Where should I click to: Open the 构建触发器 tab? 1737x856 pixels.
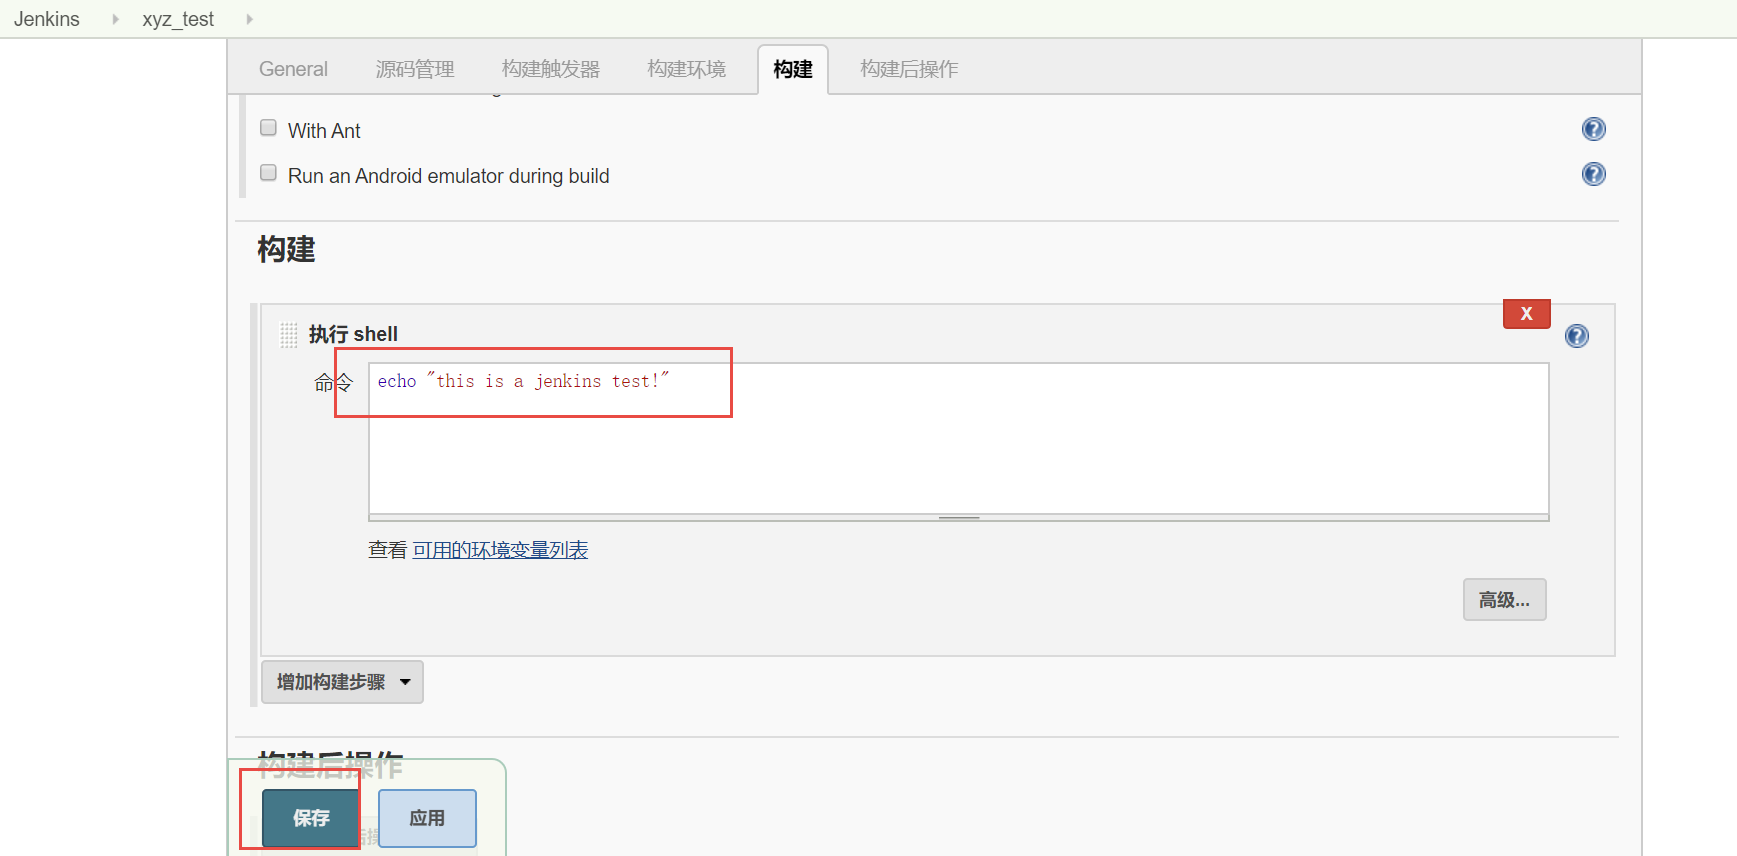click(x=550, y=69)
